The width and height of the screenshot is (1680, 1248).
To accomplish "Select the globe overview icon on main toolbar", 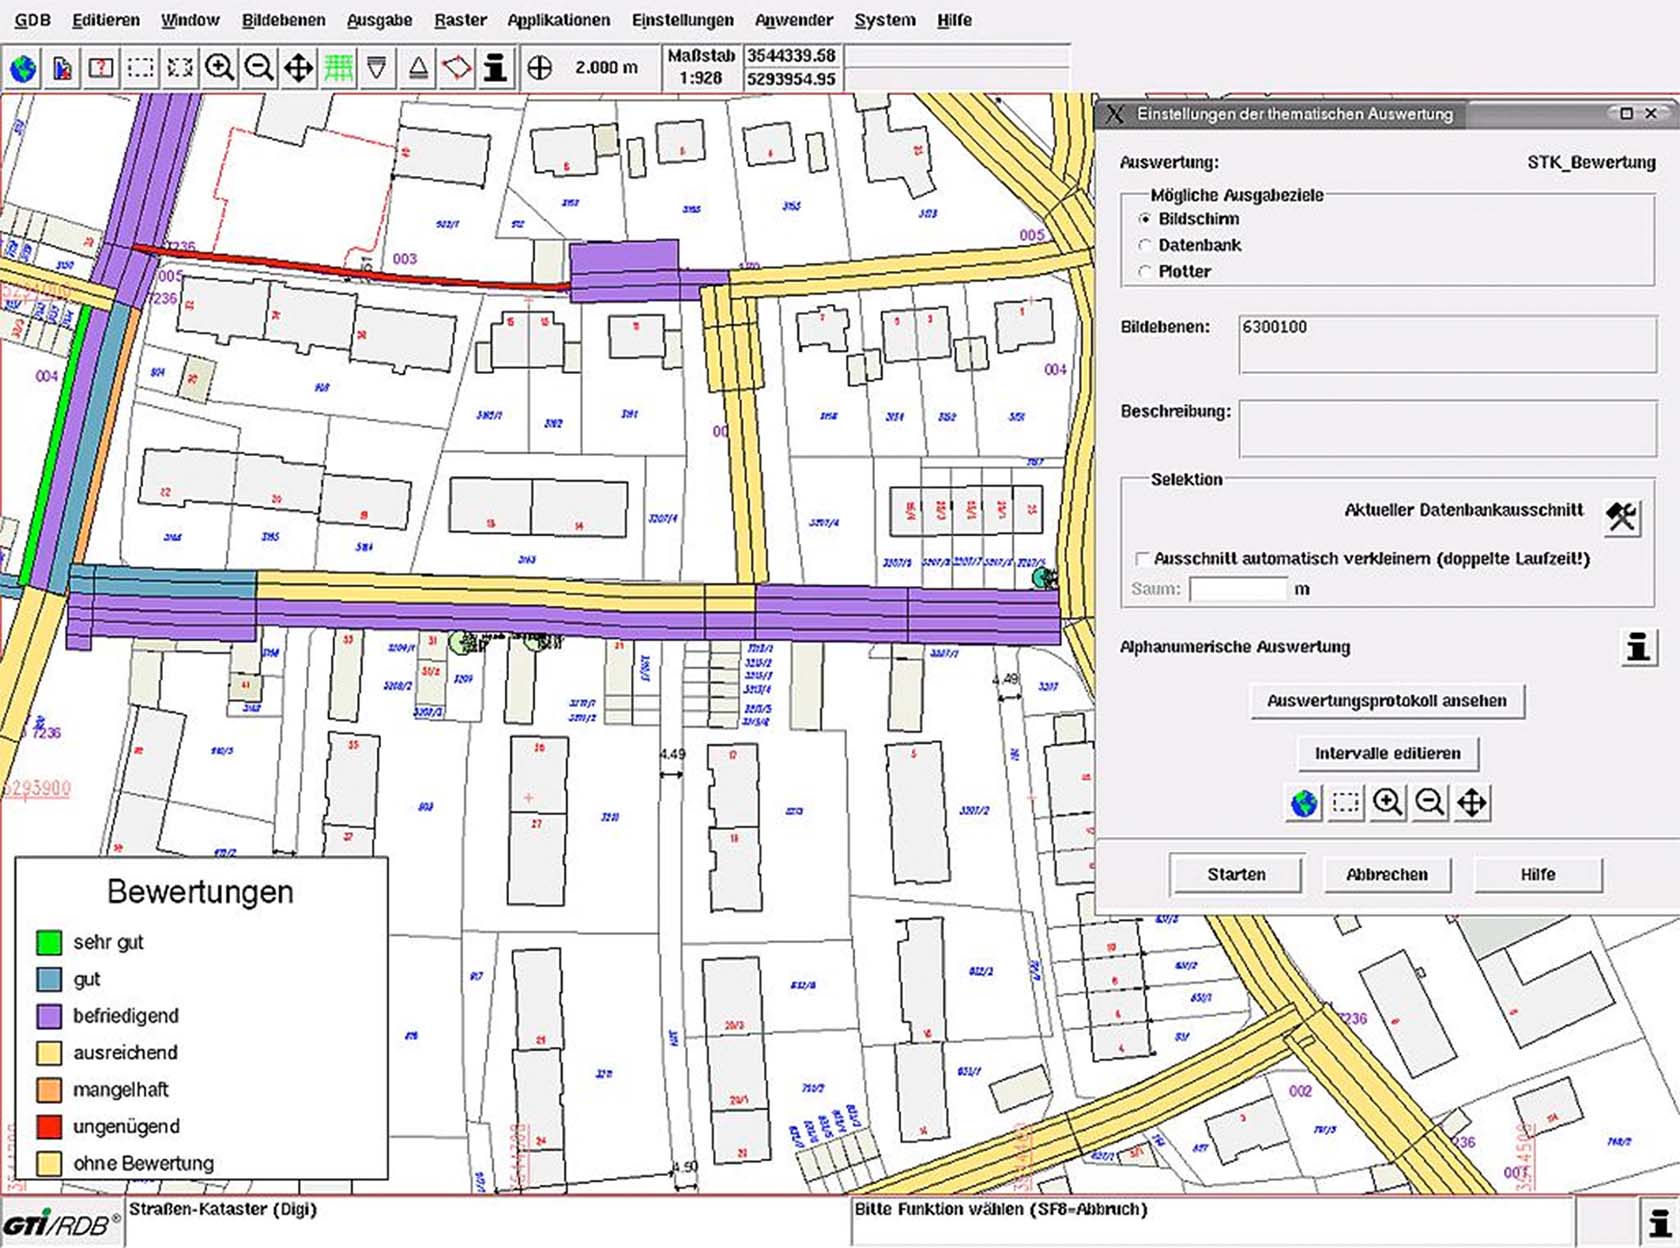I will [24, 68].
